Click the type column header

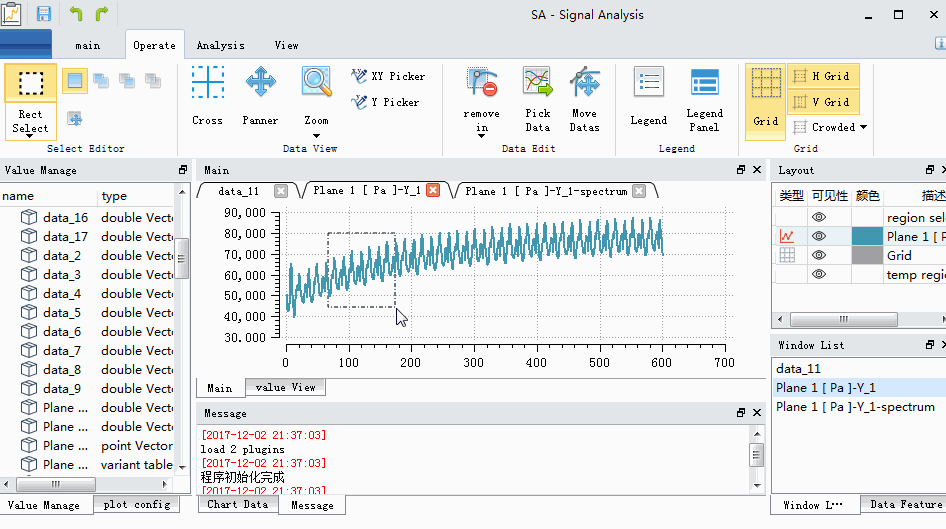tap(136, 196)
